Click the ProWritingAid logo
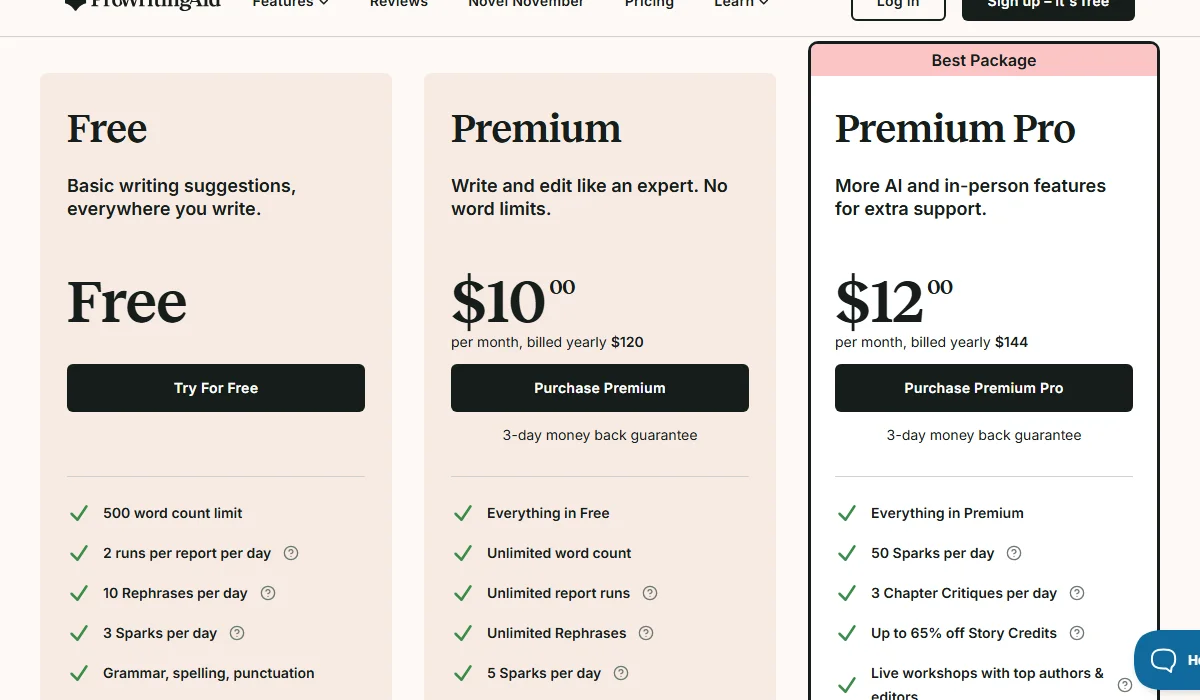 142,5
